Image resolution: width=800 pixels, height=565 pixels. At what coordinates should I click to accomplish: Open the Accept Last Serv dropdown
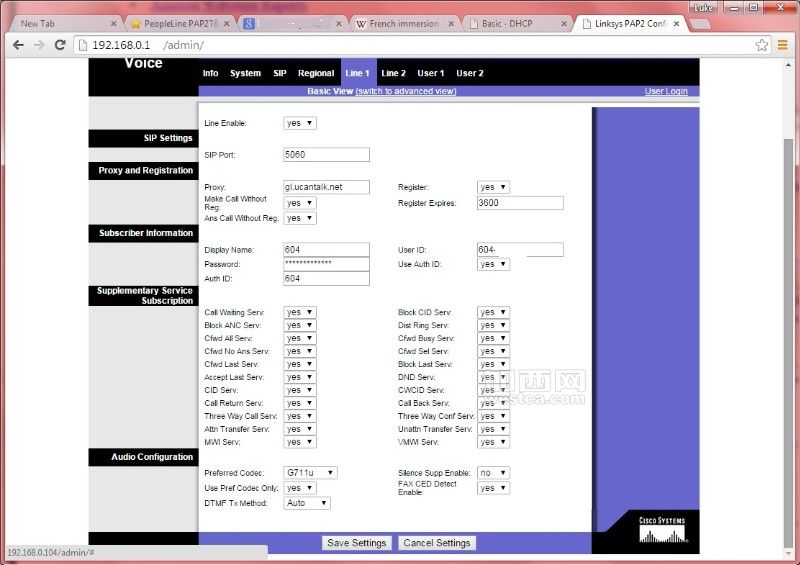pos(299,377)
